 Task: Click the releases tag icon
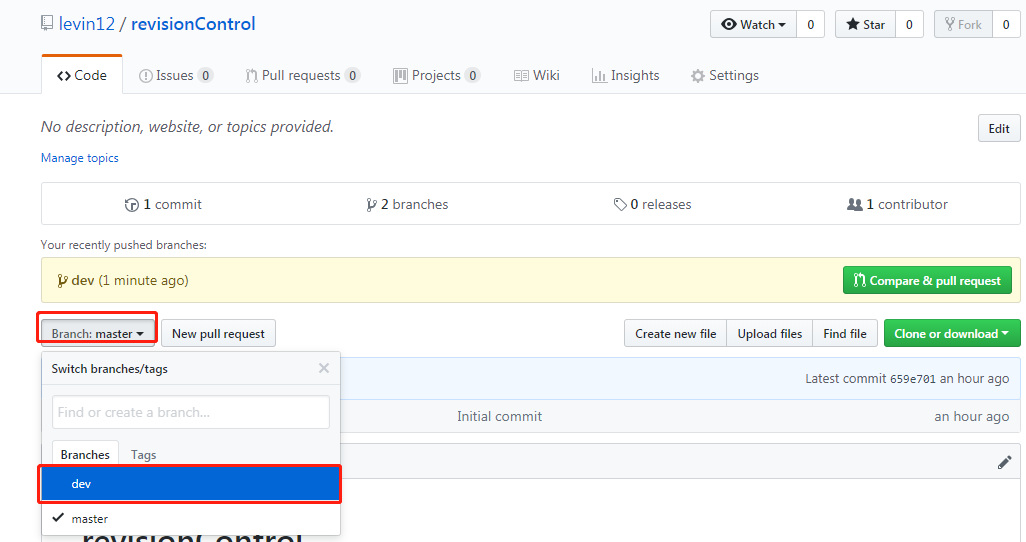(x=620, y=205)
